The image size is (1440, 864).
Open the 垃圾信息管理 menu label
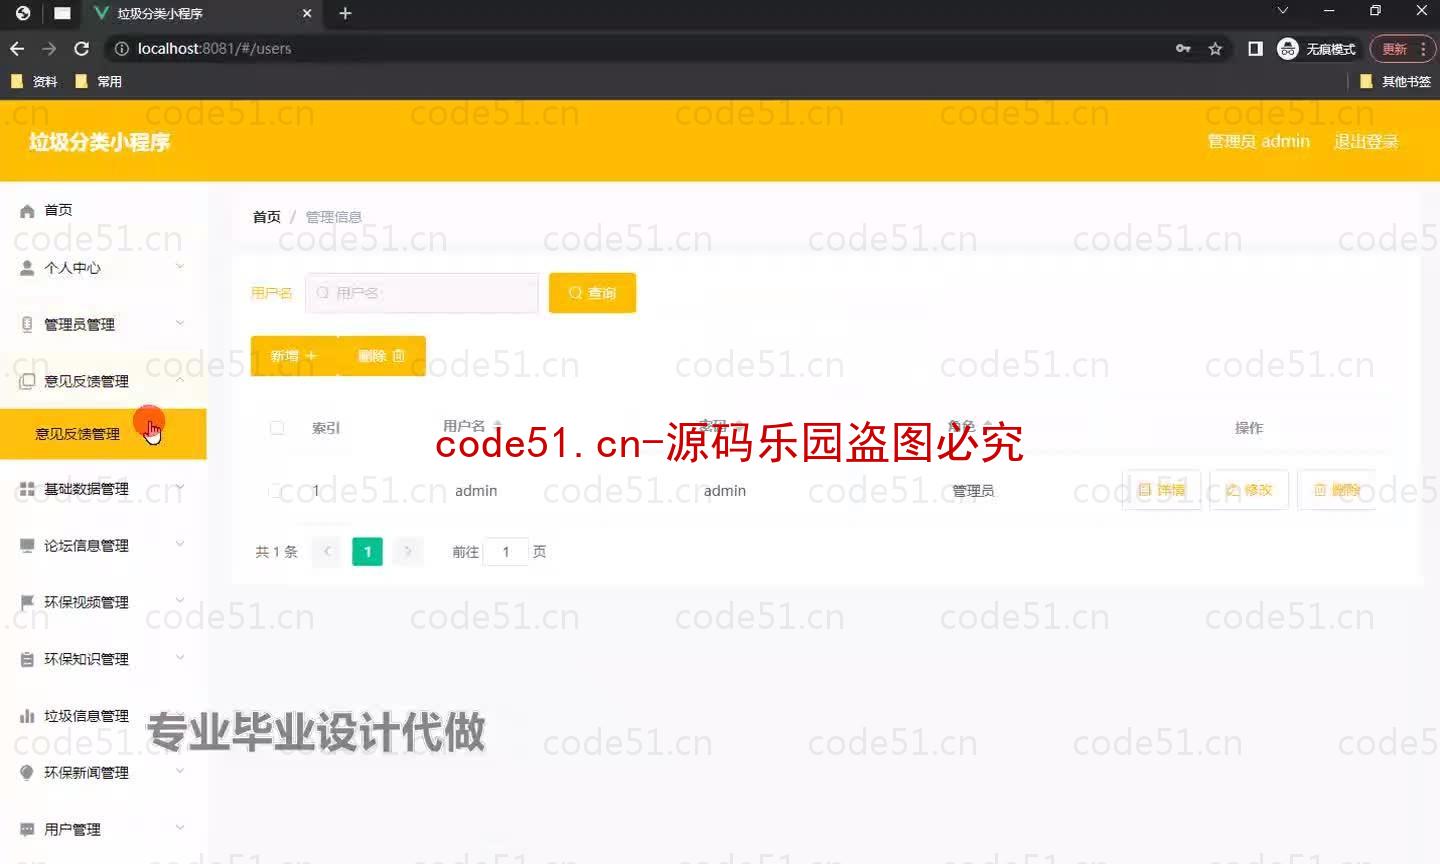(86, 716)
